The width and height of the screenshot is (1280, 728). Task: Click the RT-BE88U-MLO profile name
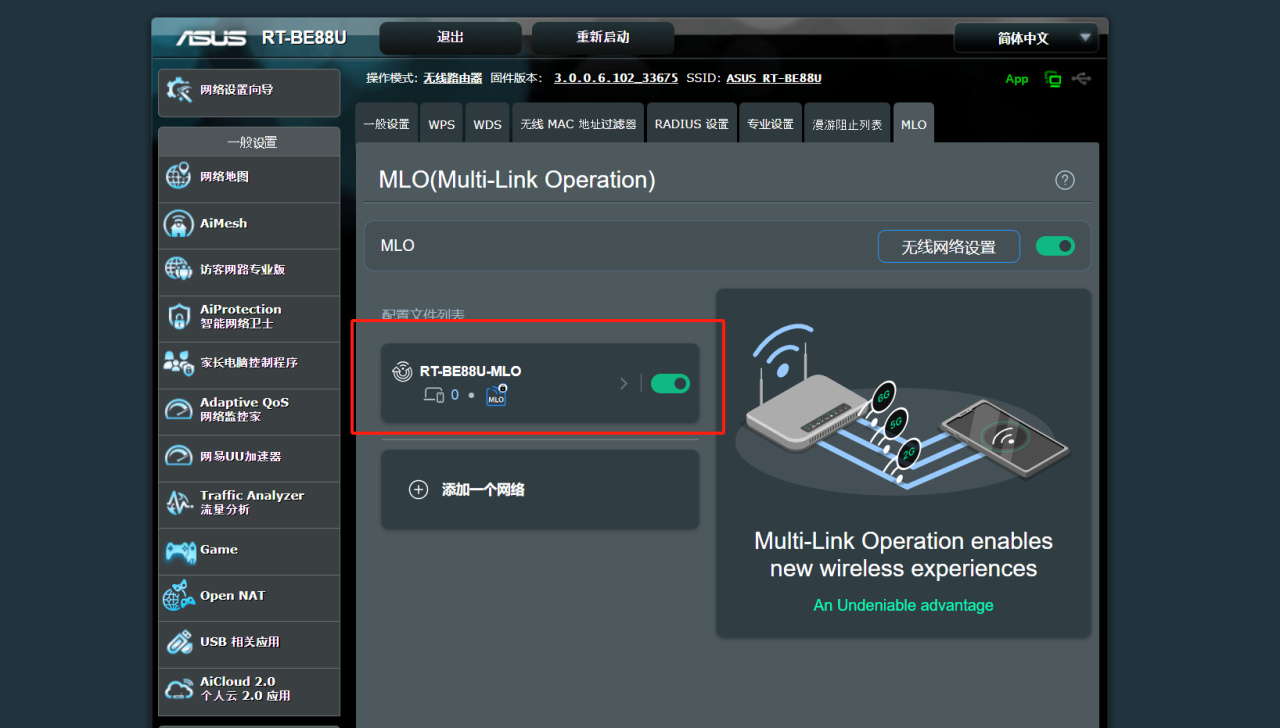click(470, 371)
